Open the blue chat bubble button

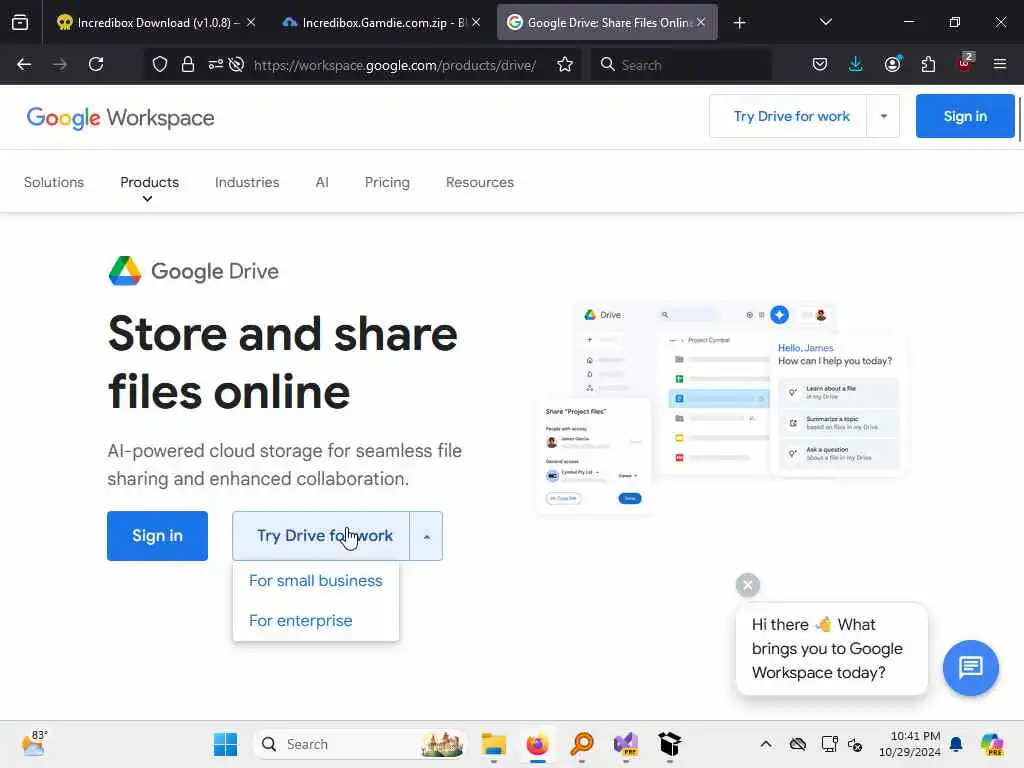tap(970, 667)
